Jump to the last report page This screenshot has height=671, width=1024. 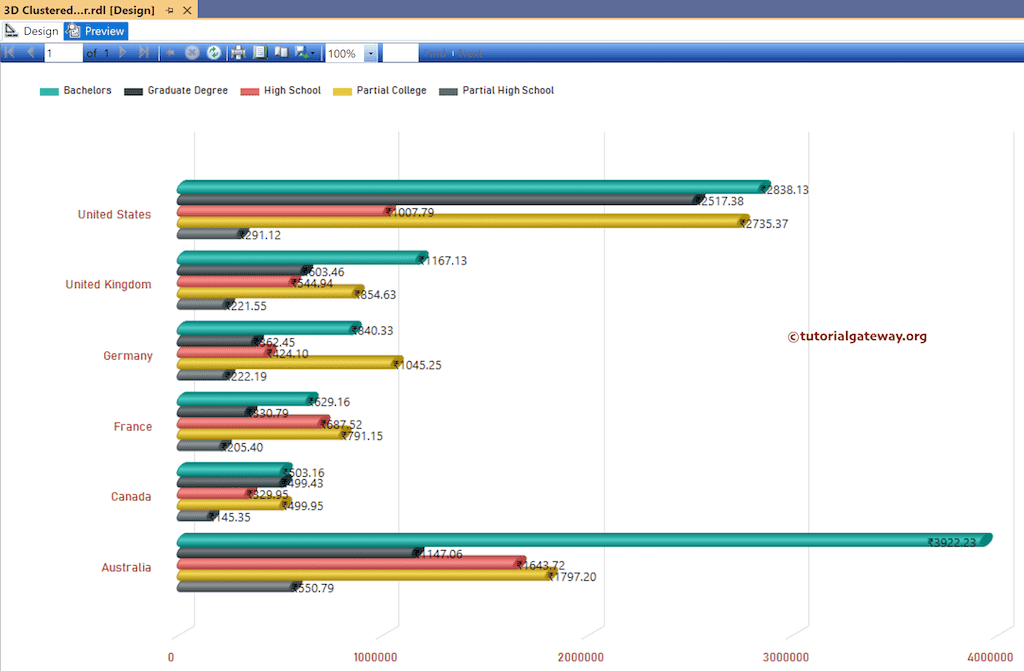tap(144, 52)
